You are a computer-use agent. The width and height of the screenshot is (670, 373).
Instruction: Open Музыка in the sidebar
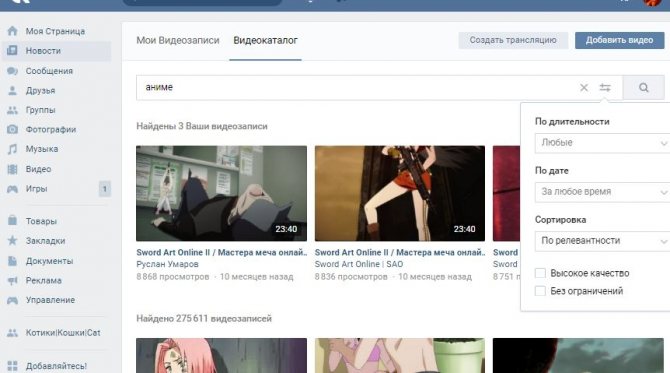coord(42,149)
